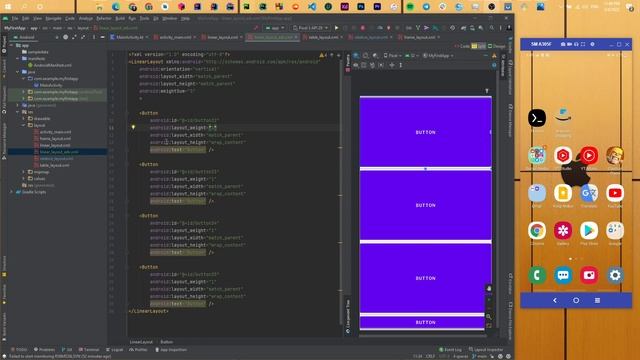Image resolution: width=640 pixels, height=360 pixels.
Task: Expand the values folder in project tree
Action: (24, 178)
